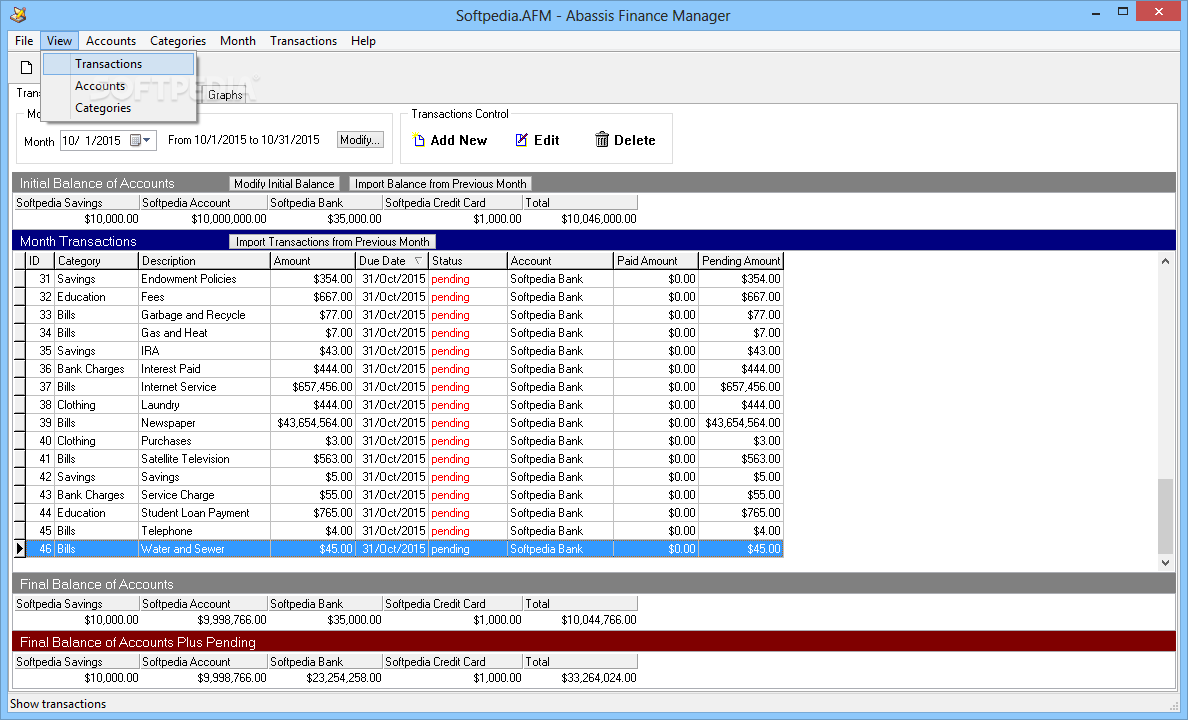Click the Due Date sort arrow

tap(418, 261)
